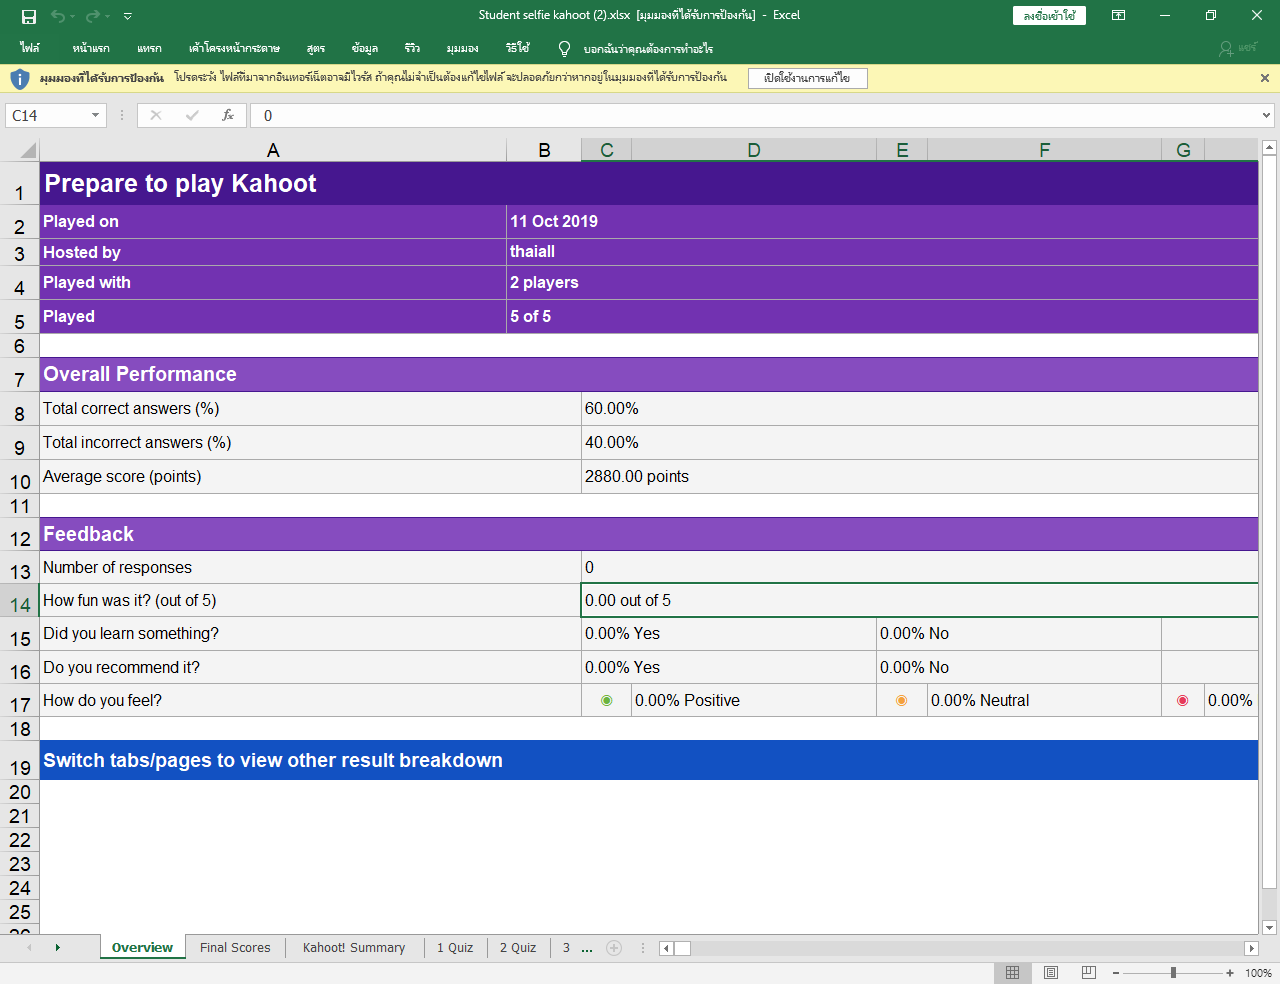Expand the formula bar
Screen dimensions: 1280x984
click(1266, 115)
